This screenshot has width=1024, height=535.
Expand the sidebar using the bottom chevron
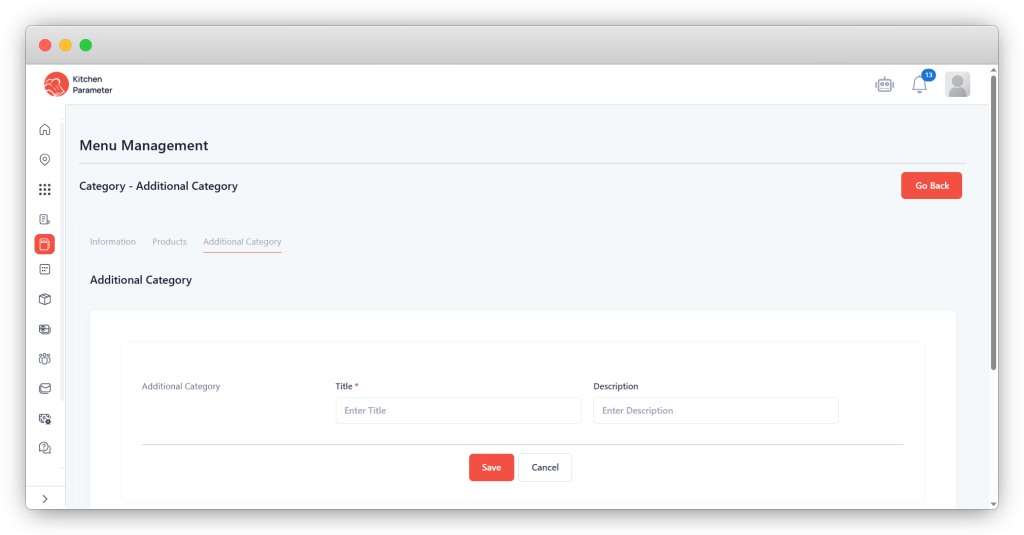pyautogui.click(x=44, y=498)
